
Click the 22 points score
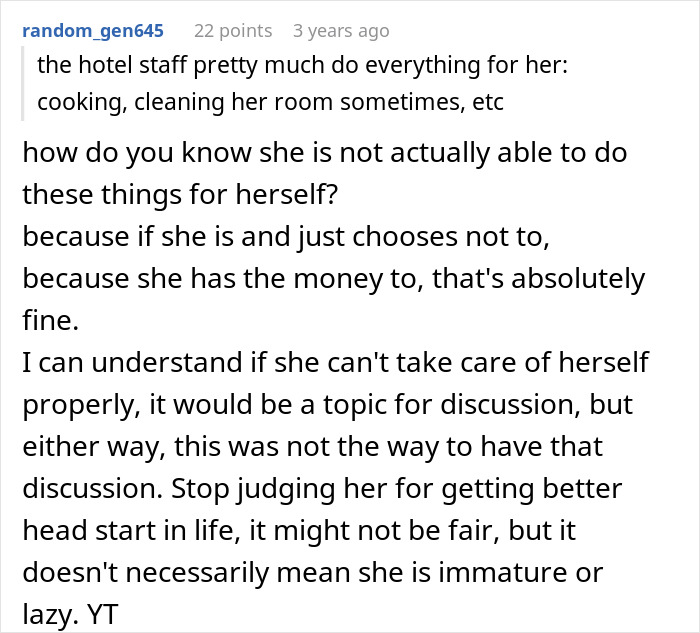(x=233, y=31)
